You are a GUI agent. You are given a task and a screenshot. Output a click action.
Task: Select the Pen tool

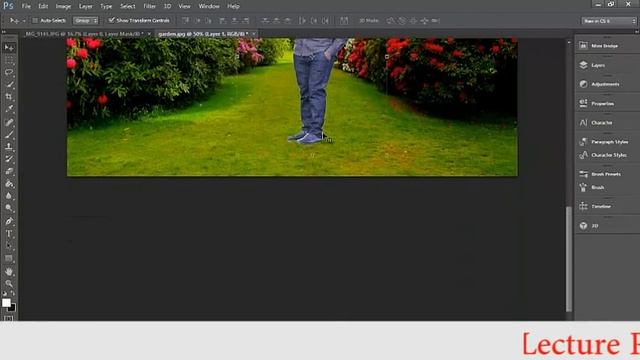(9, 221)
